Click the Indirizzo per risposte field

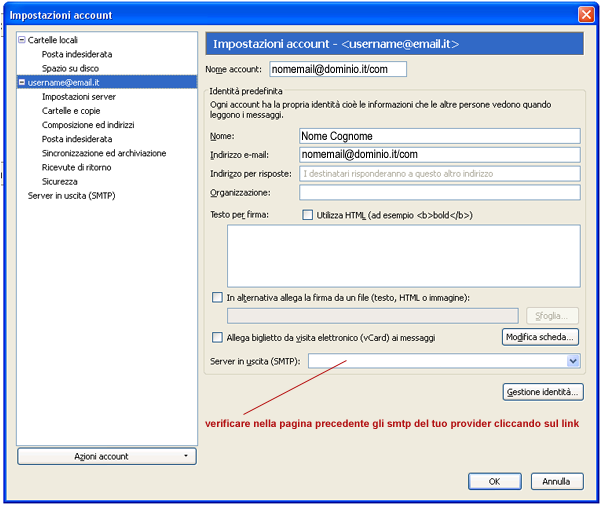(440, 173)
